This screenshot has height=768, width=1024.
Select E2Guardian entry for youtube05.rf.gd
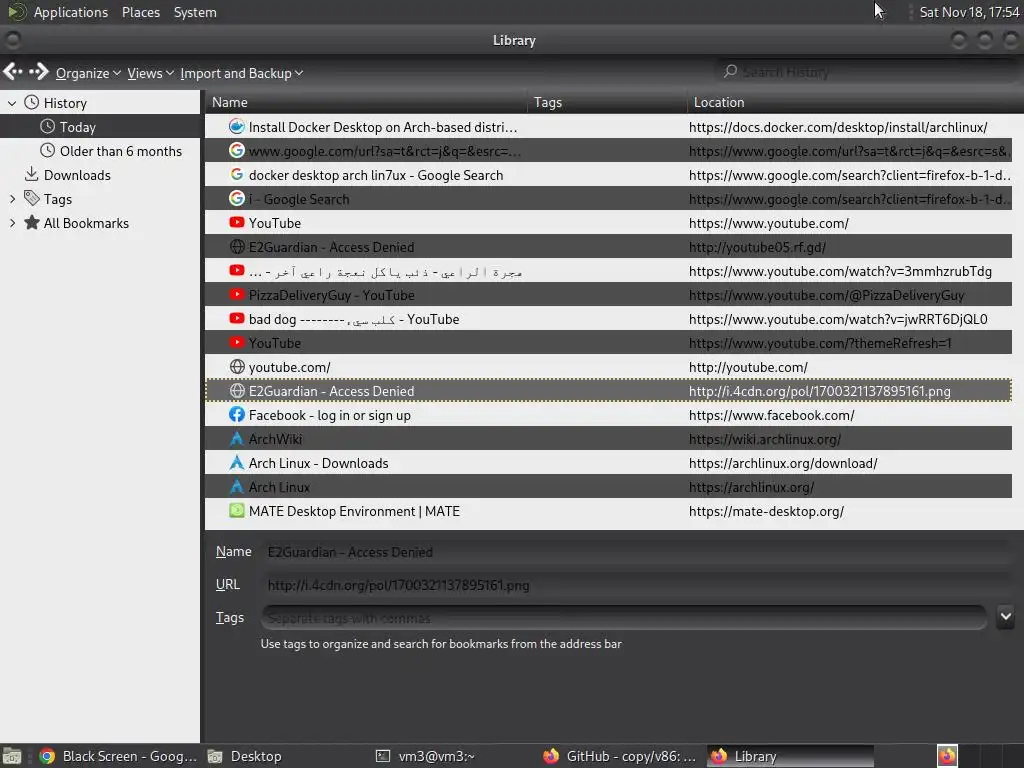[x=608, y=247]
